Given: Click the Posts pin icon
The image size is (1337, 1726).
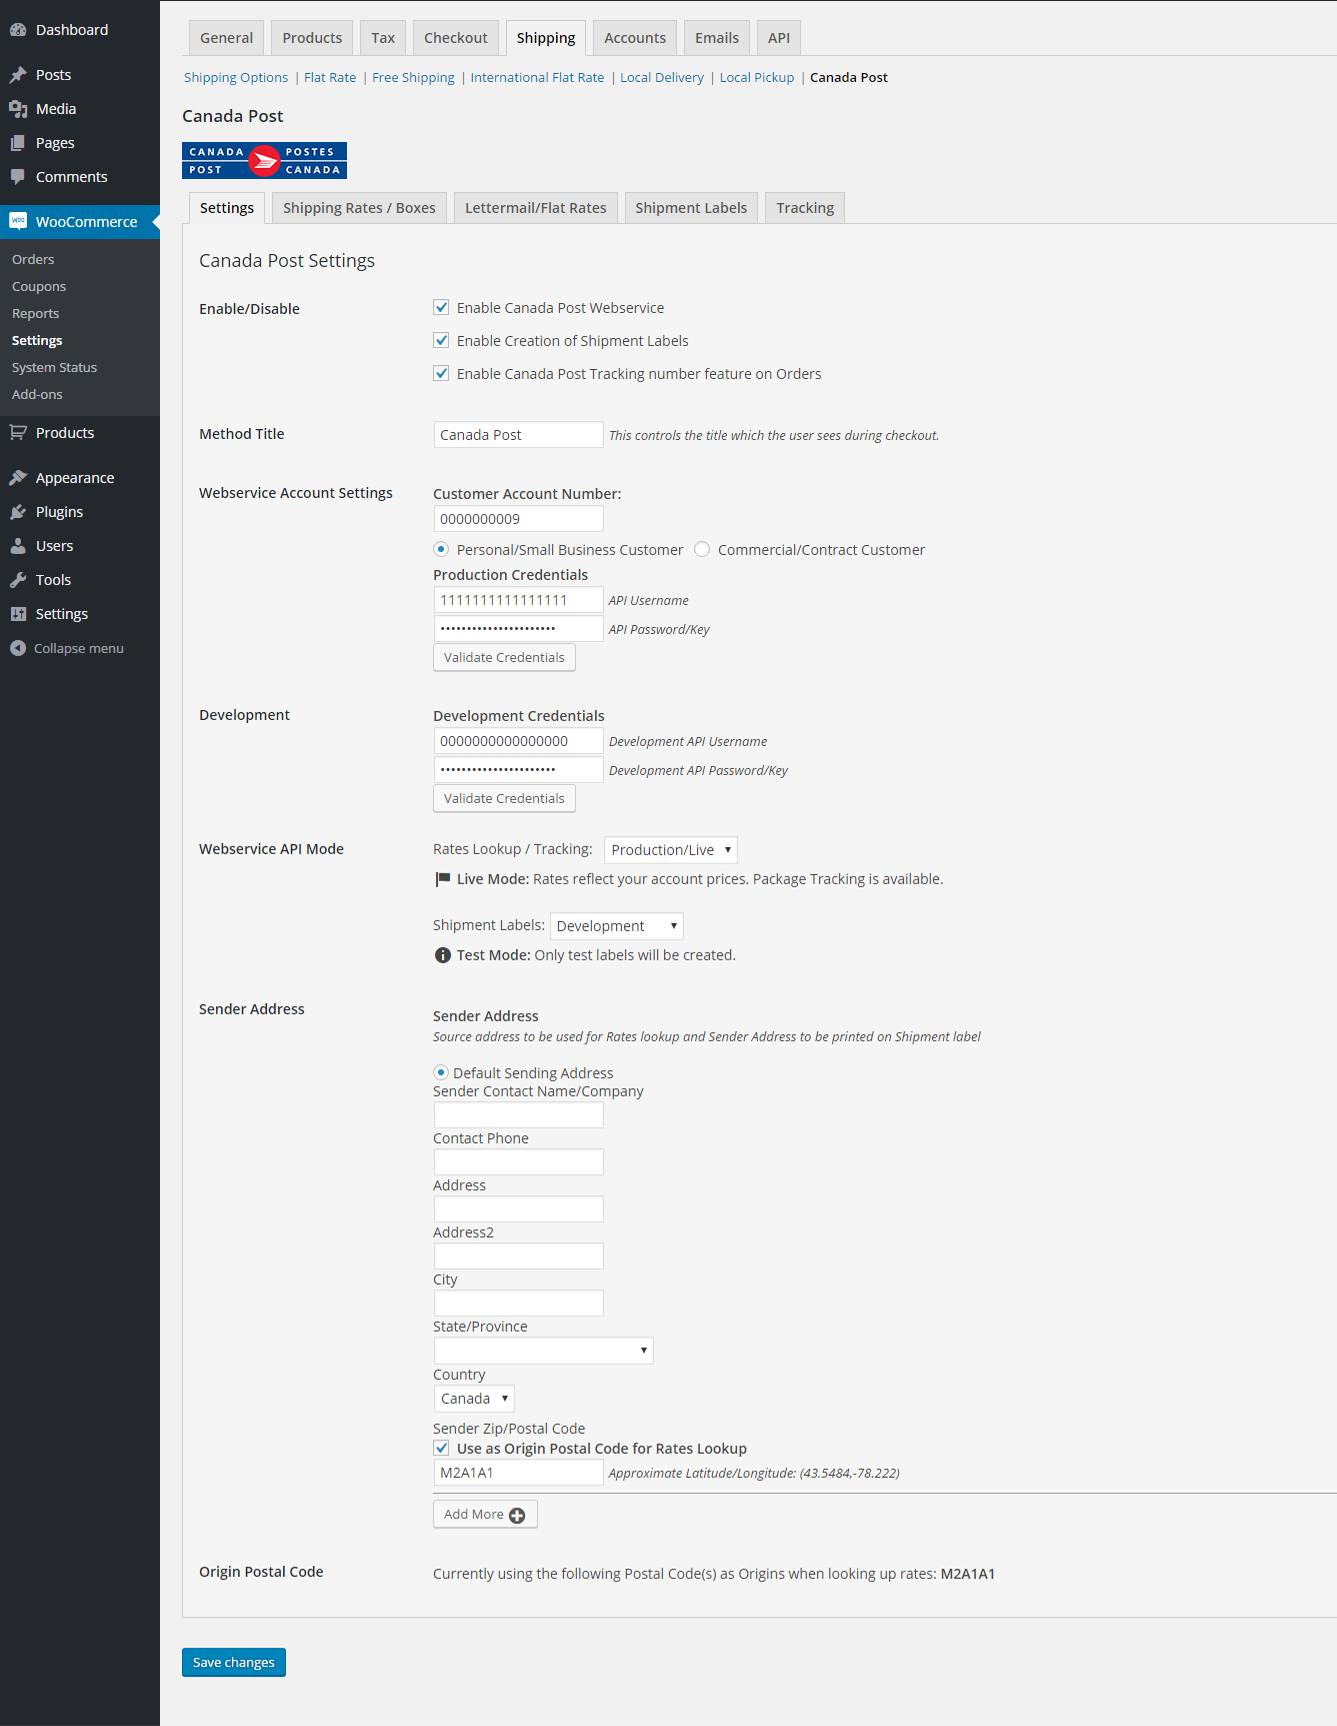Looking at the screenshot, I should (18, 75).
